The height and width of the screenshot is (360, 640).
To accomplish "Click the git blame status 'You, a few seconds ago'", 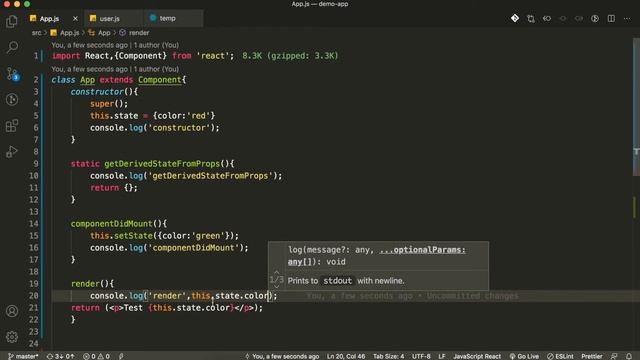I will [282, 356].
